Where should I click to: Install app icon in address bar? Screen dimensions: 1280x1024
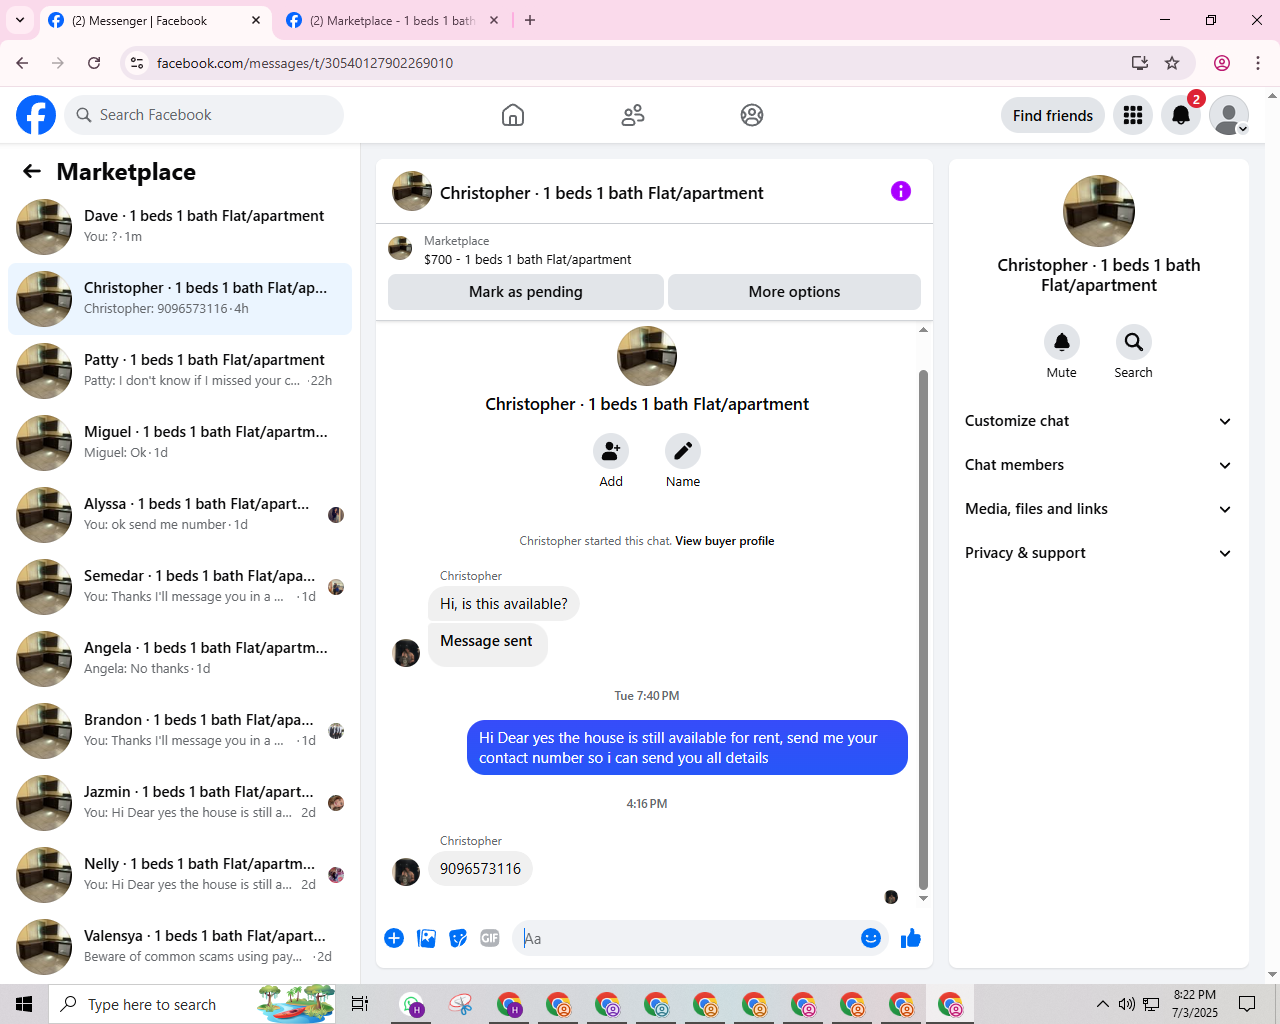1140,63
